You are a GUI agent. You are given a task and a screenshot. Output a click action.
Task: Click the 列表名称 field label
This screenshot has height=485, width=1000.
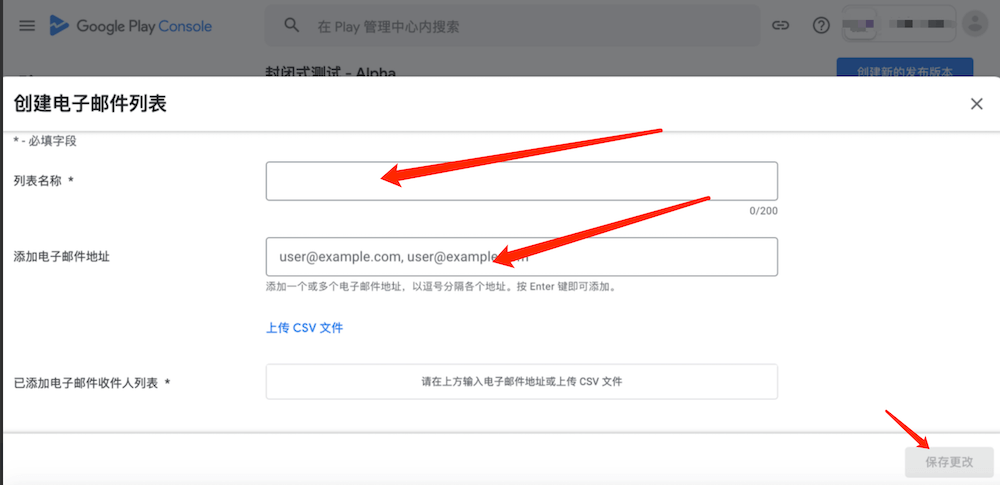(42, 181)
